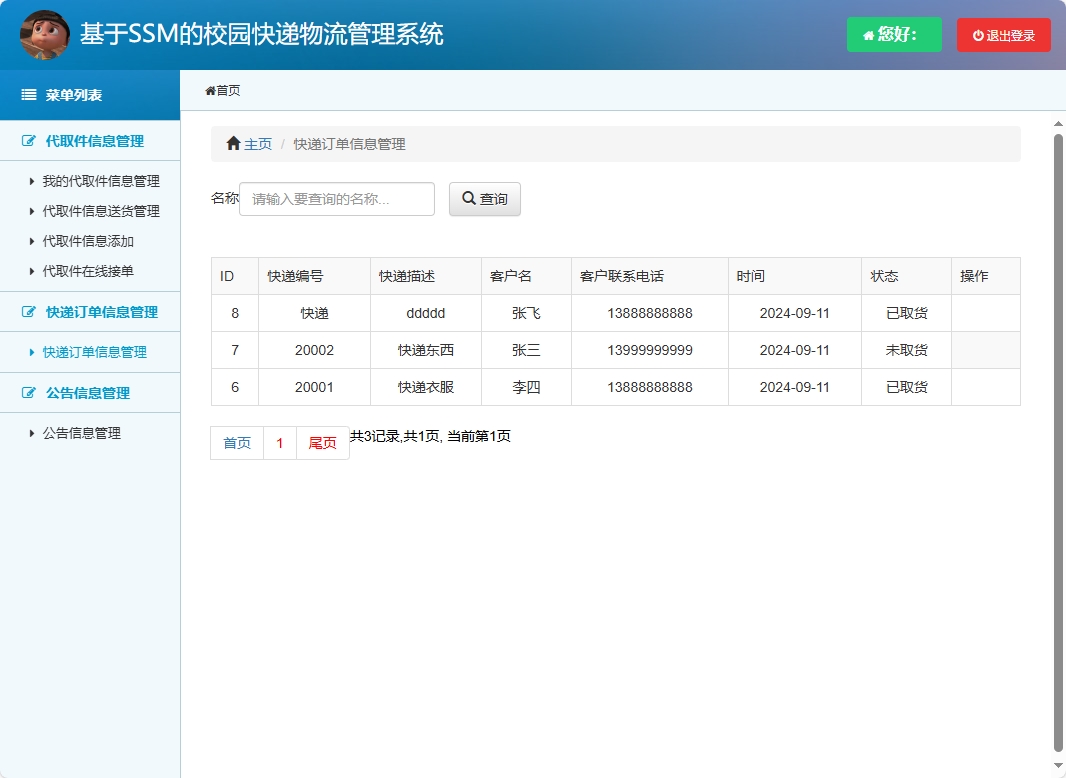Screen dimensions: 1066x778
Task: Click the green 怒好 button
Action: [x=894, y=34]
